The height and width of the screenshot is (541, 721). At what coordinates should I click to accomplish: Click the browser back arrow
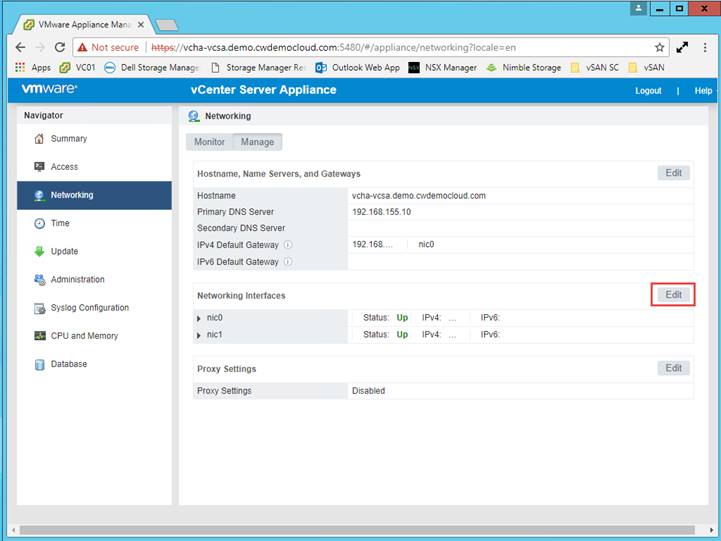(x=21, y=47)
